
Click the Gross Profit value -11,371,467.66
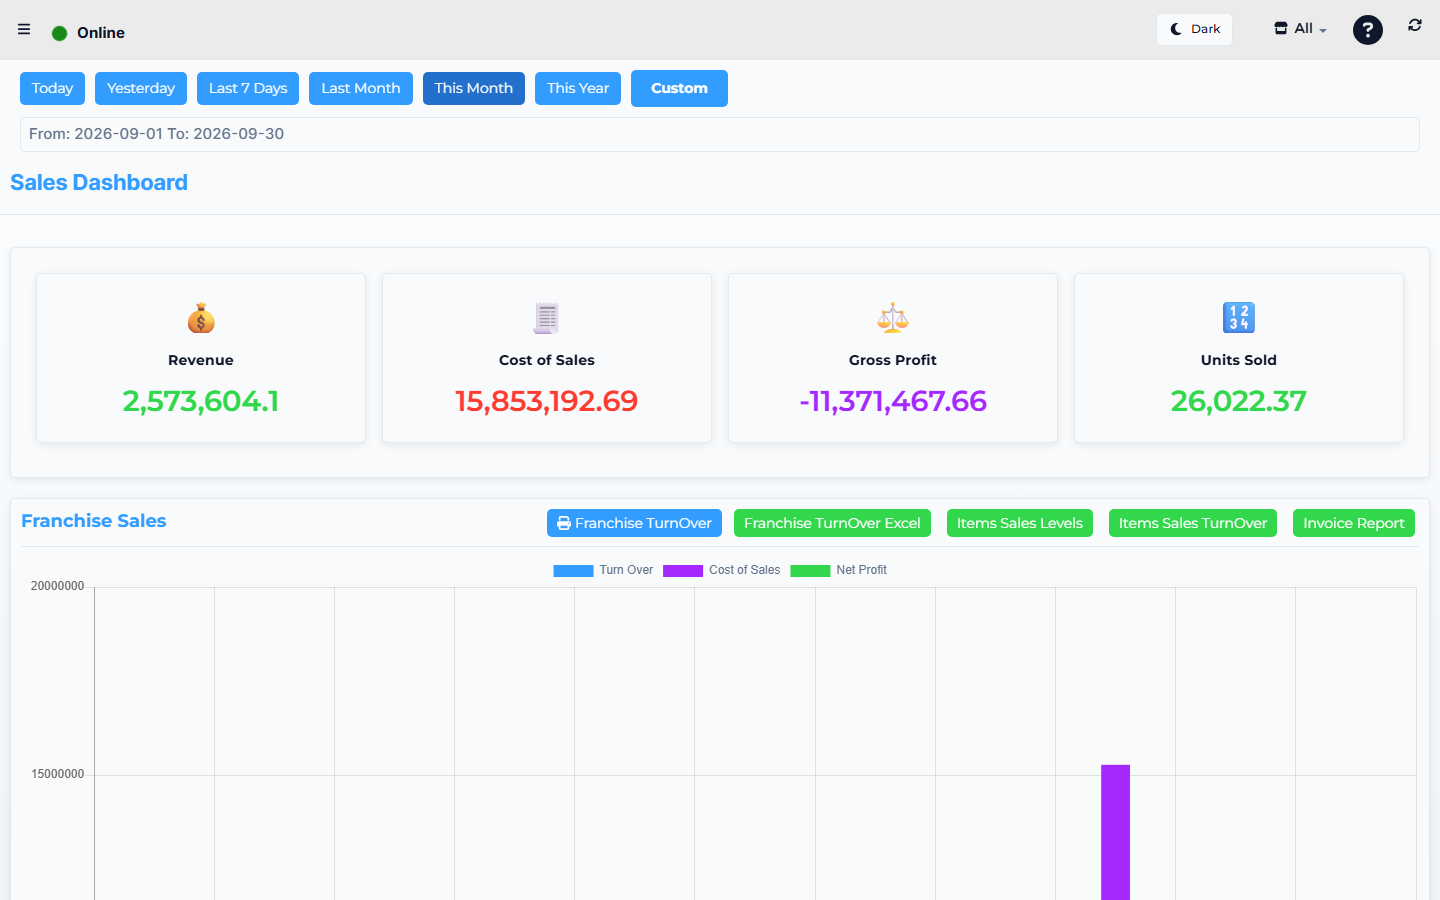coord(893,401)
